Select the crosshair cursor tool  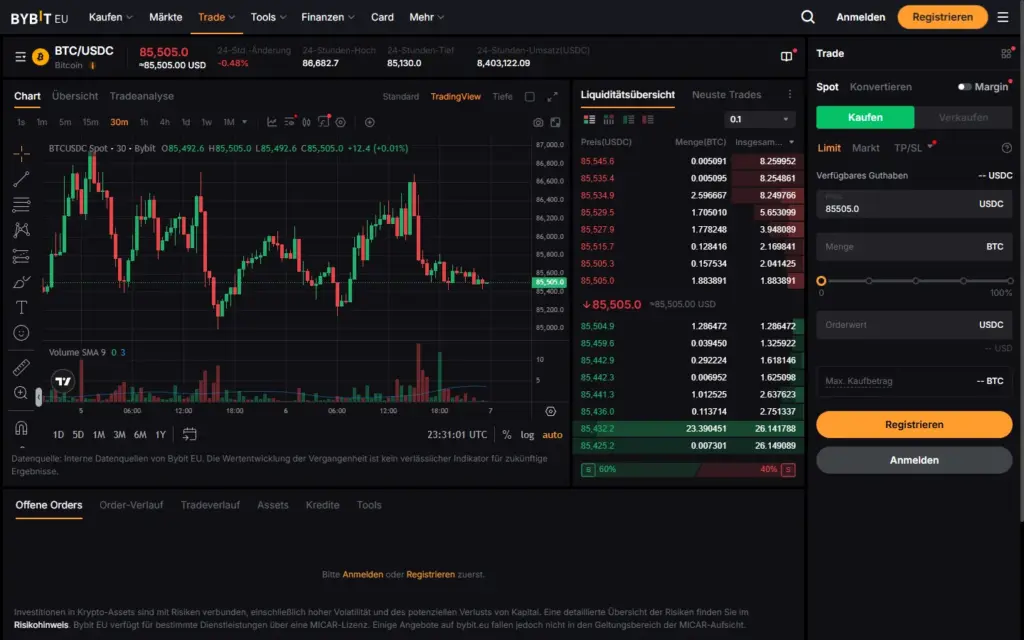click(x=21, y=154)
